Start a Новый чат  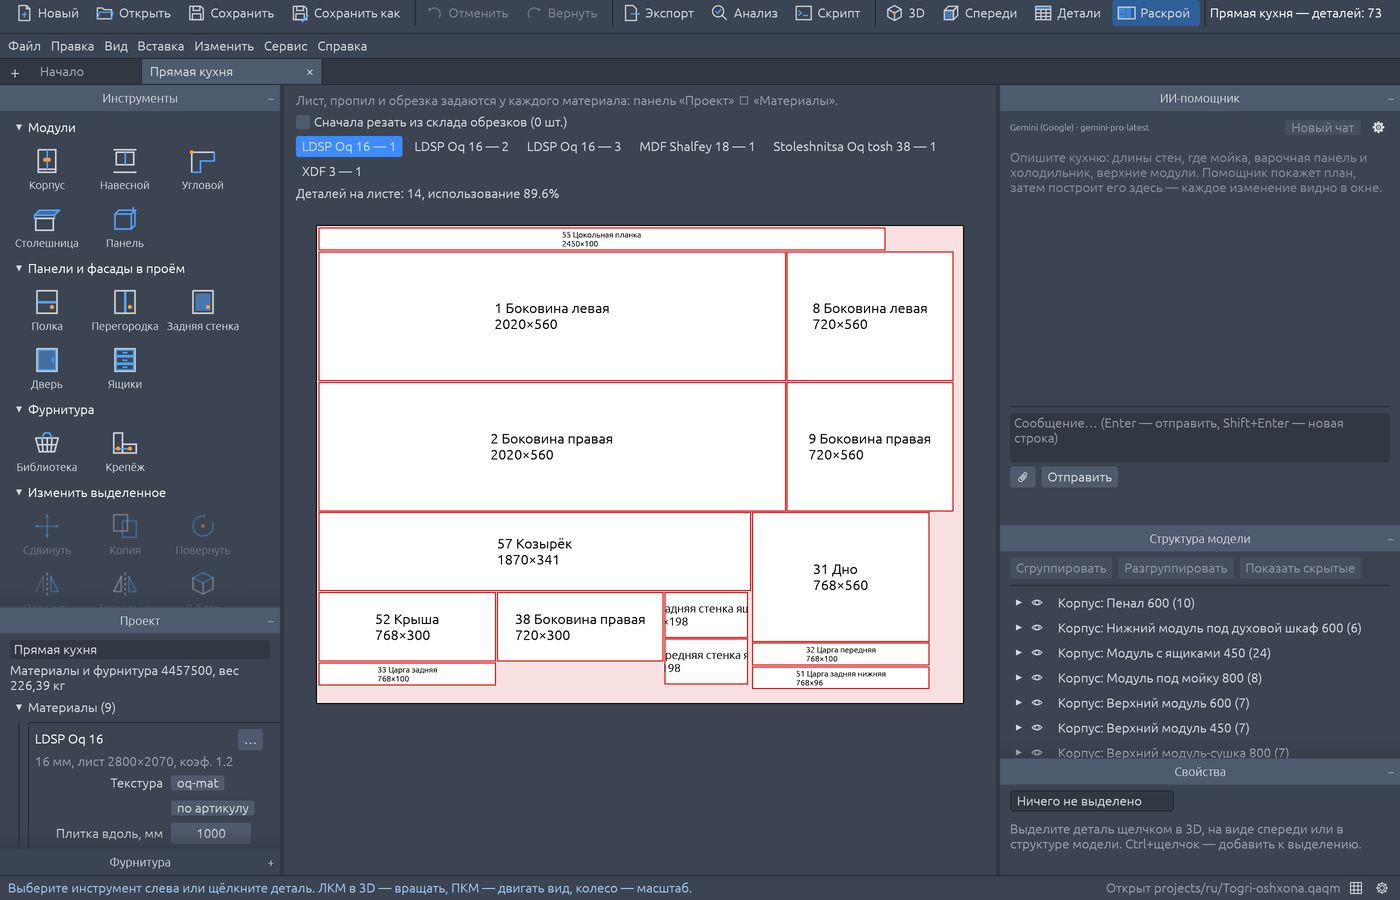coord(1322,128)
